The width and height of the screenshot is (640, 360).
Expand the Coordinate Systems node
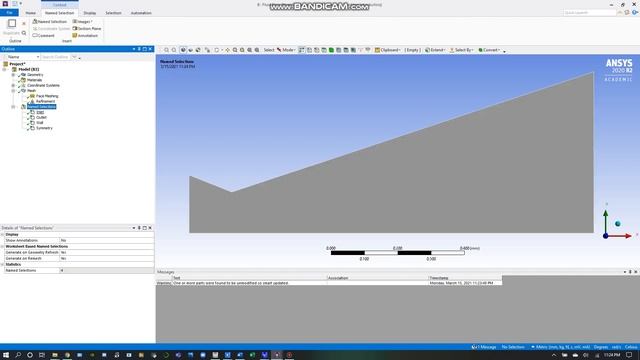(x=13, y=85)
